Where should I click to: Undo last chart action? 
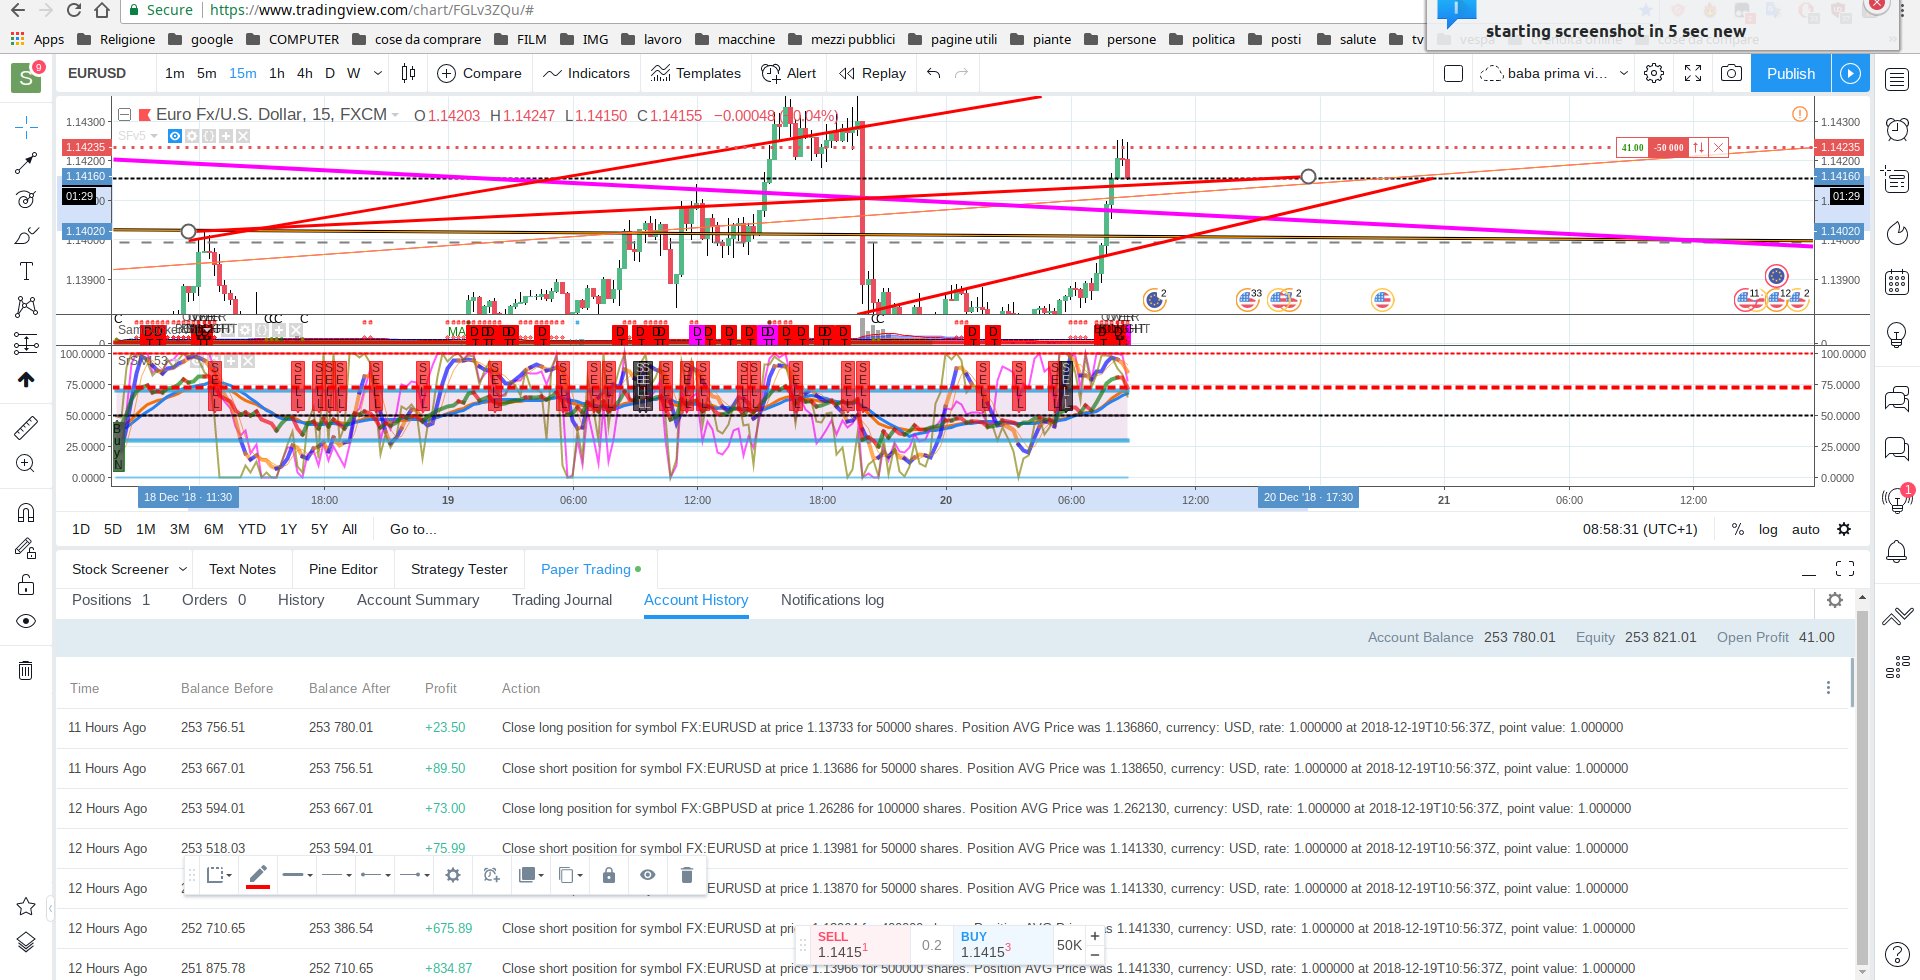[933, 73]
